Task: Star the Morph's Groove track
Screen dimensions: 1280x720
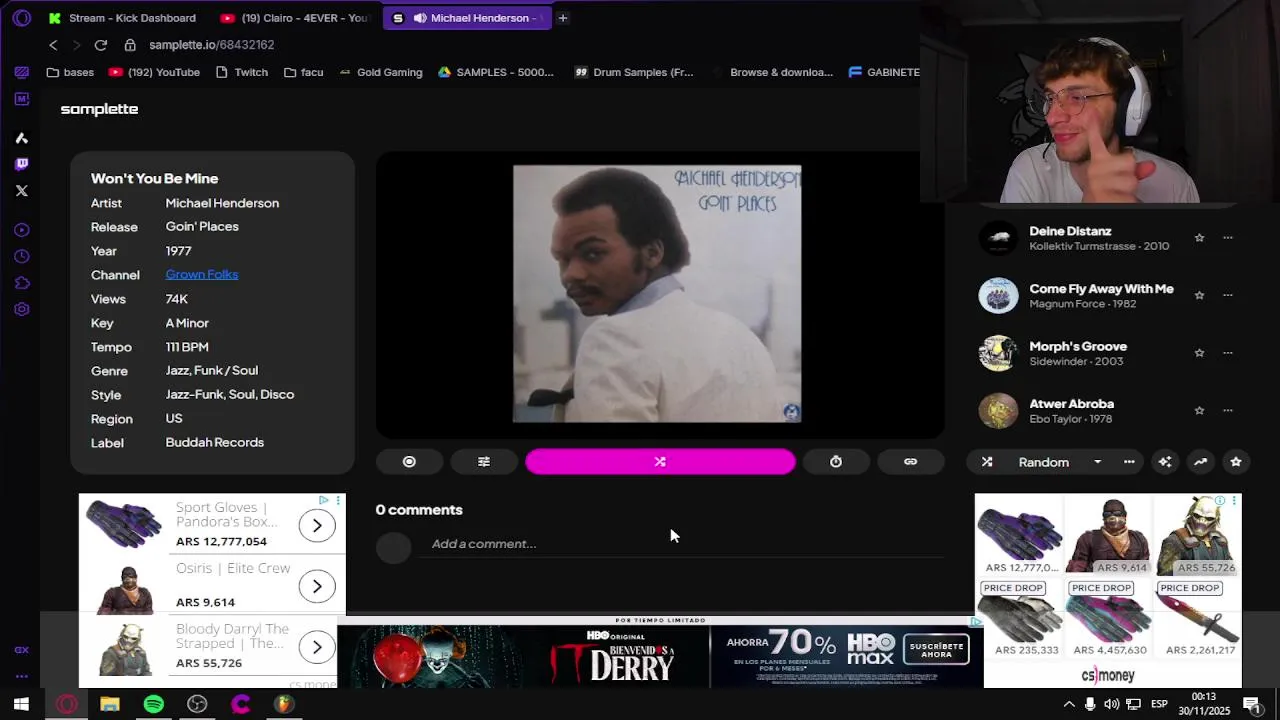Action: 1199,353
